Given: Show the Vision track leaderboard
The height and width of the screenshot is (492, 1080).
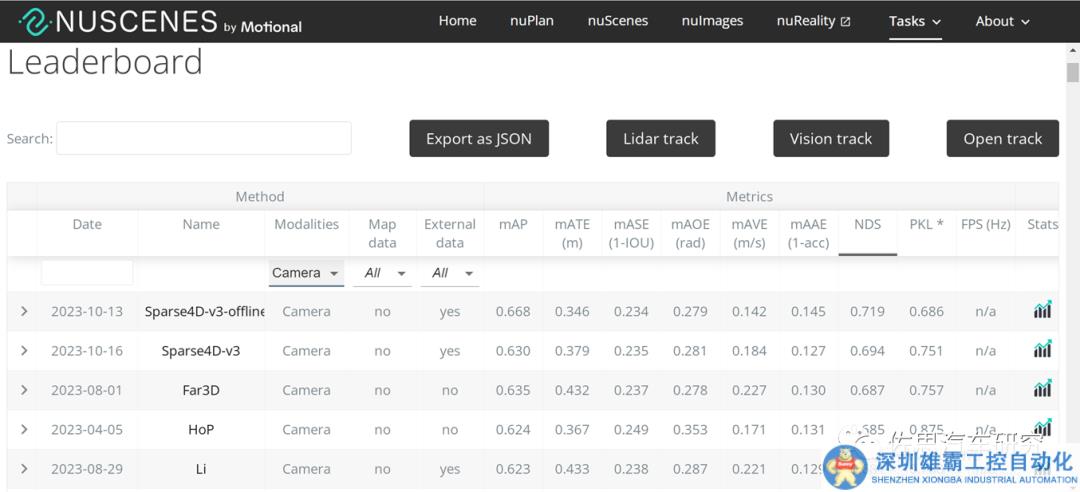Looking at the screenshot, I should point(831,139).
